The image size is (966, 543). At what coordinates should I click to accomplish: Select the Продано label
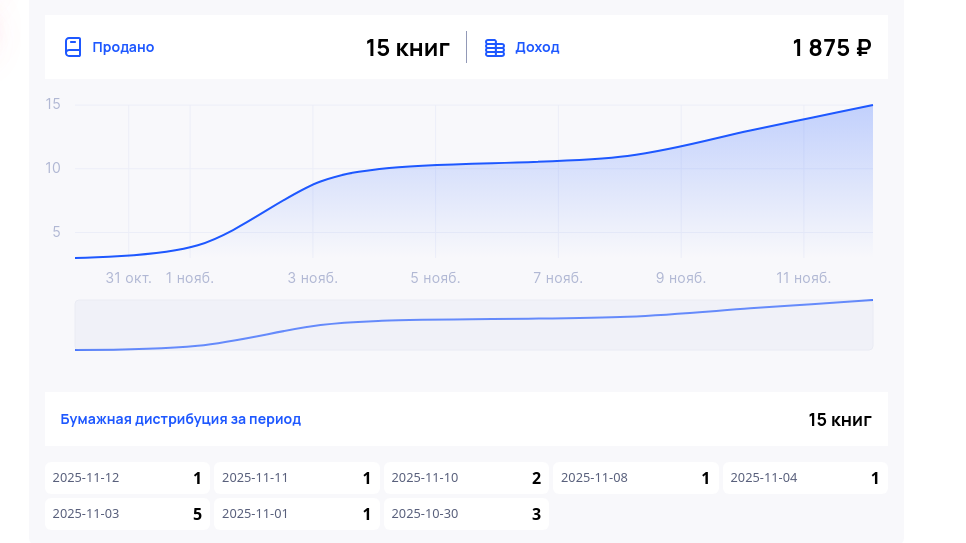pos(123,47)
